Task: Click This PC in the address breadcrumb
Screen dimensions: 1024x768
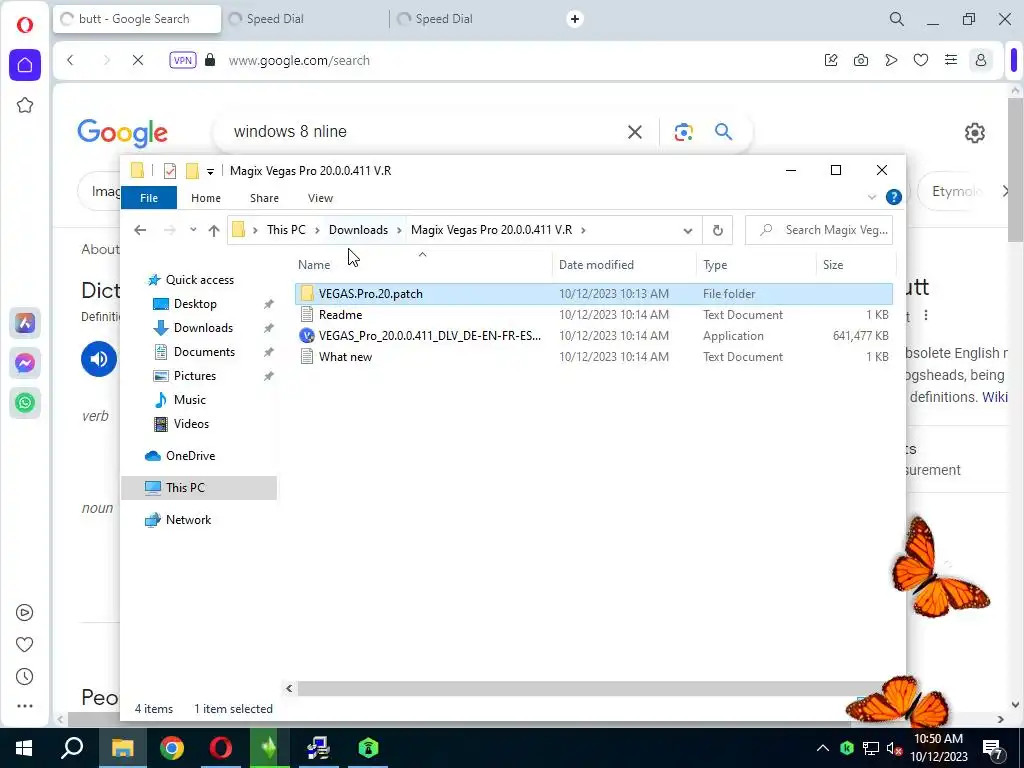Action: (x=286, y=230)
